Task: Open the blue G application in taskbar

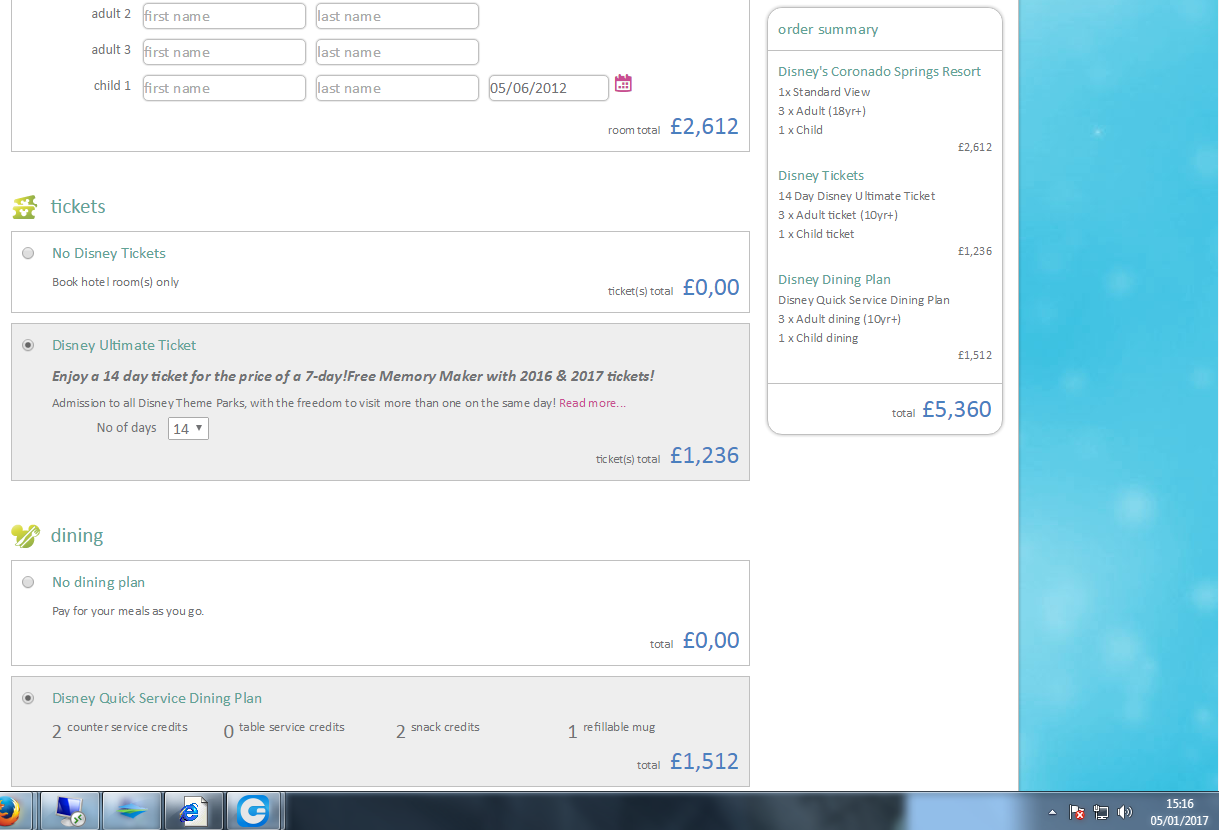Action: click(255, 812)
